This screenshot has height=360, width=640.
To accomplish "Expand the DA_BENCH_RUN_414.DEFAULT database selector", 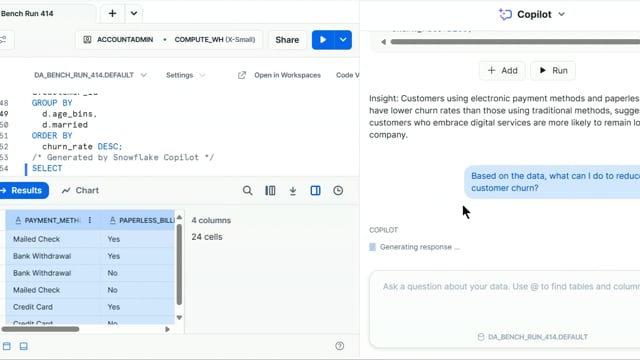I will pos(90,75).
